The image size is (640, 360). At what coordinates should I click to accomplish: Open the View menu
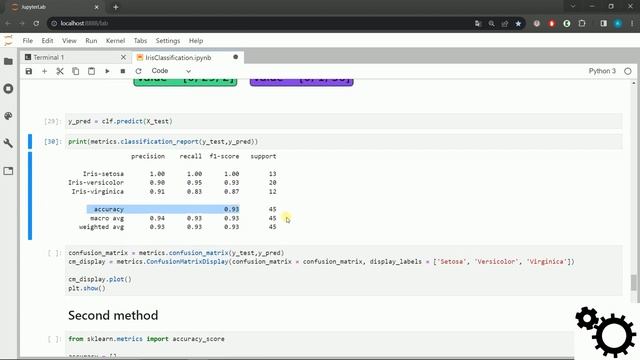coord(69,41)
